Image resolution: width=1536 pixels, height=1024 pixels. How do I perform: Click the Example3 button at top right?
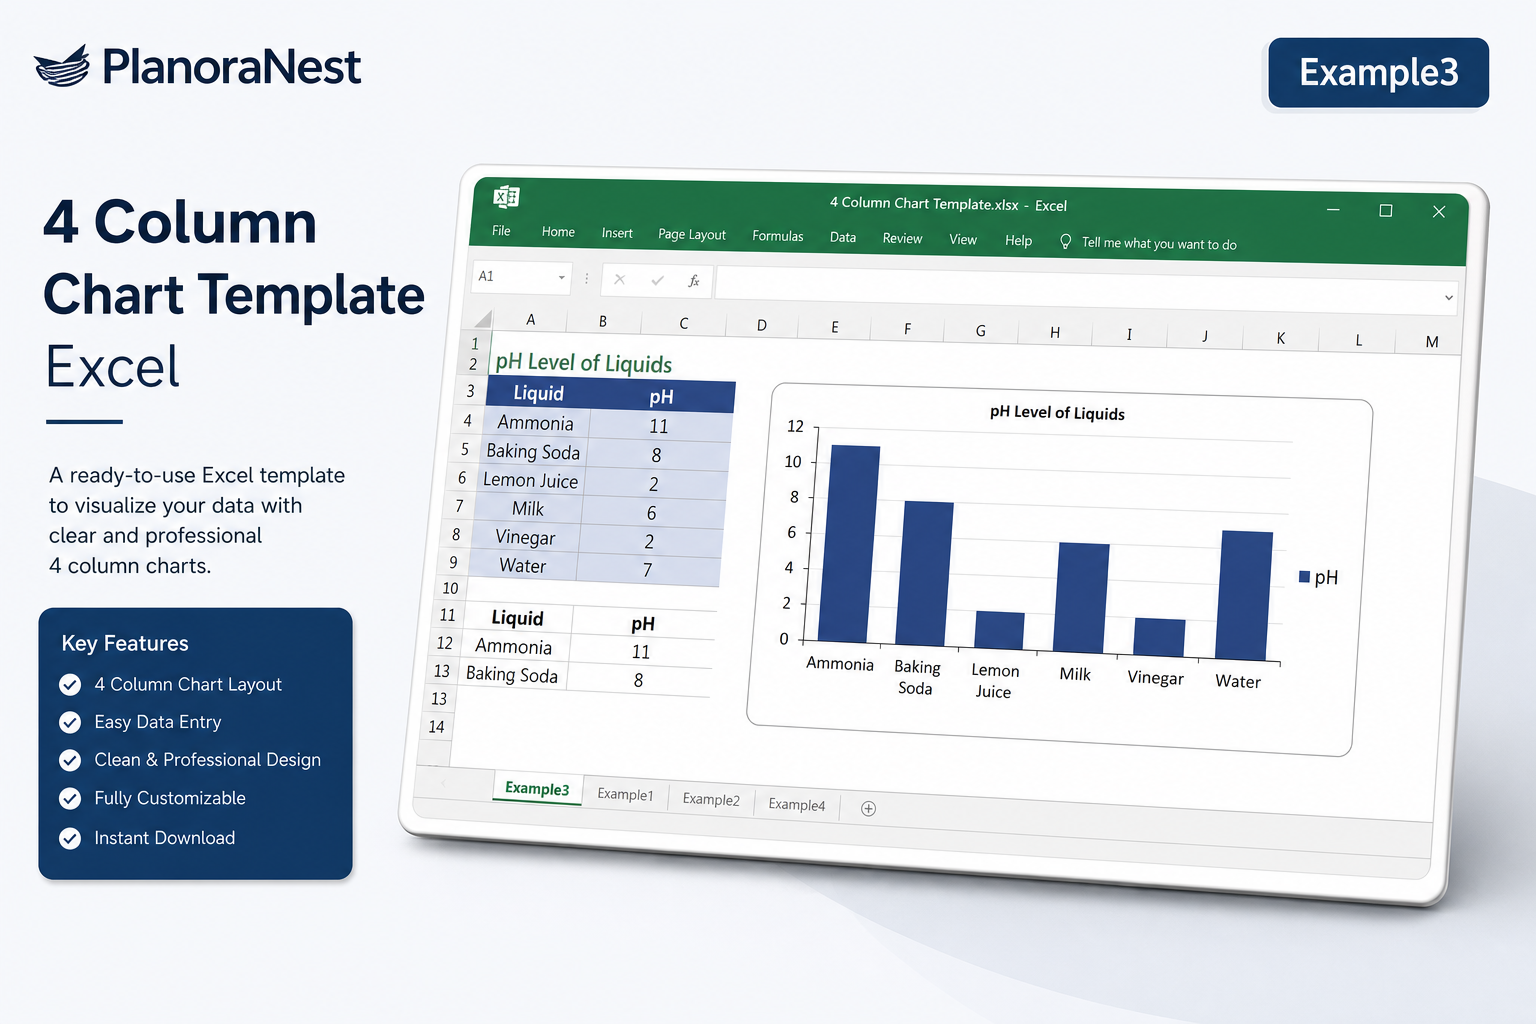(1378, 72)
